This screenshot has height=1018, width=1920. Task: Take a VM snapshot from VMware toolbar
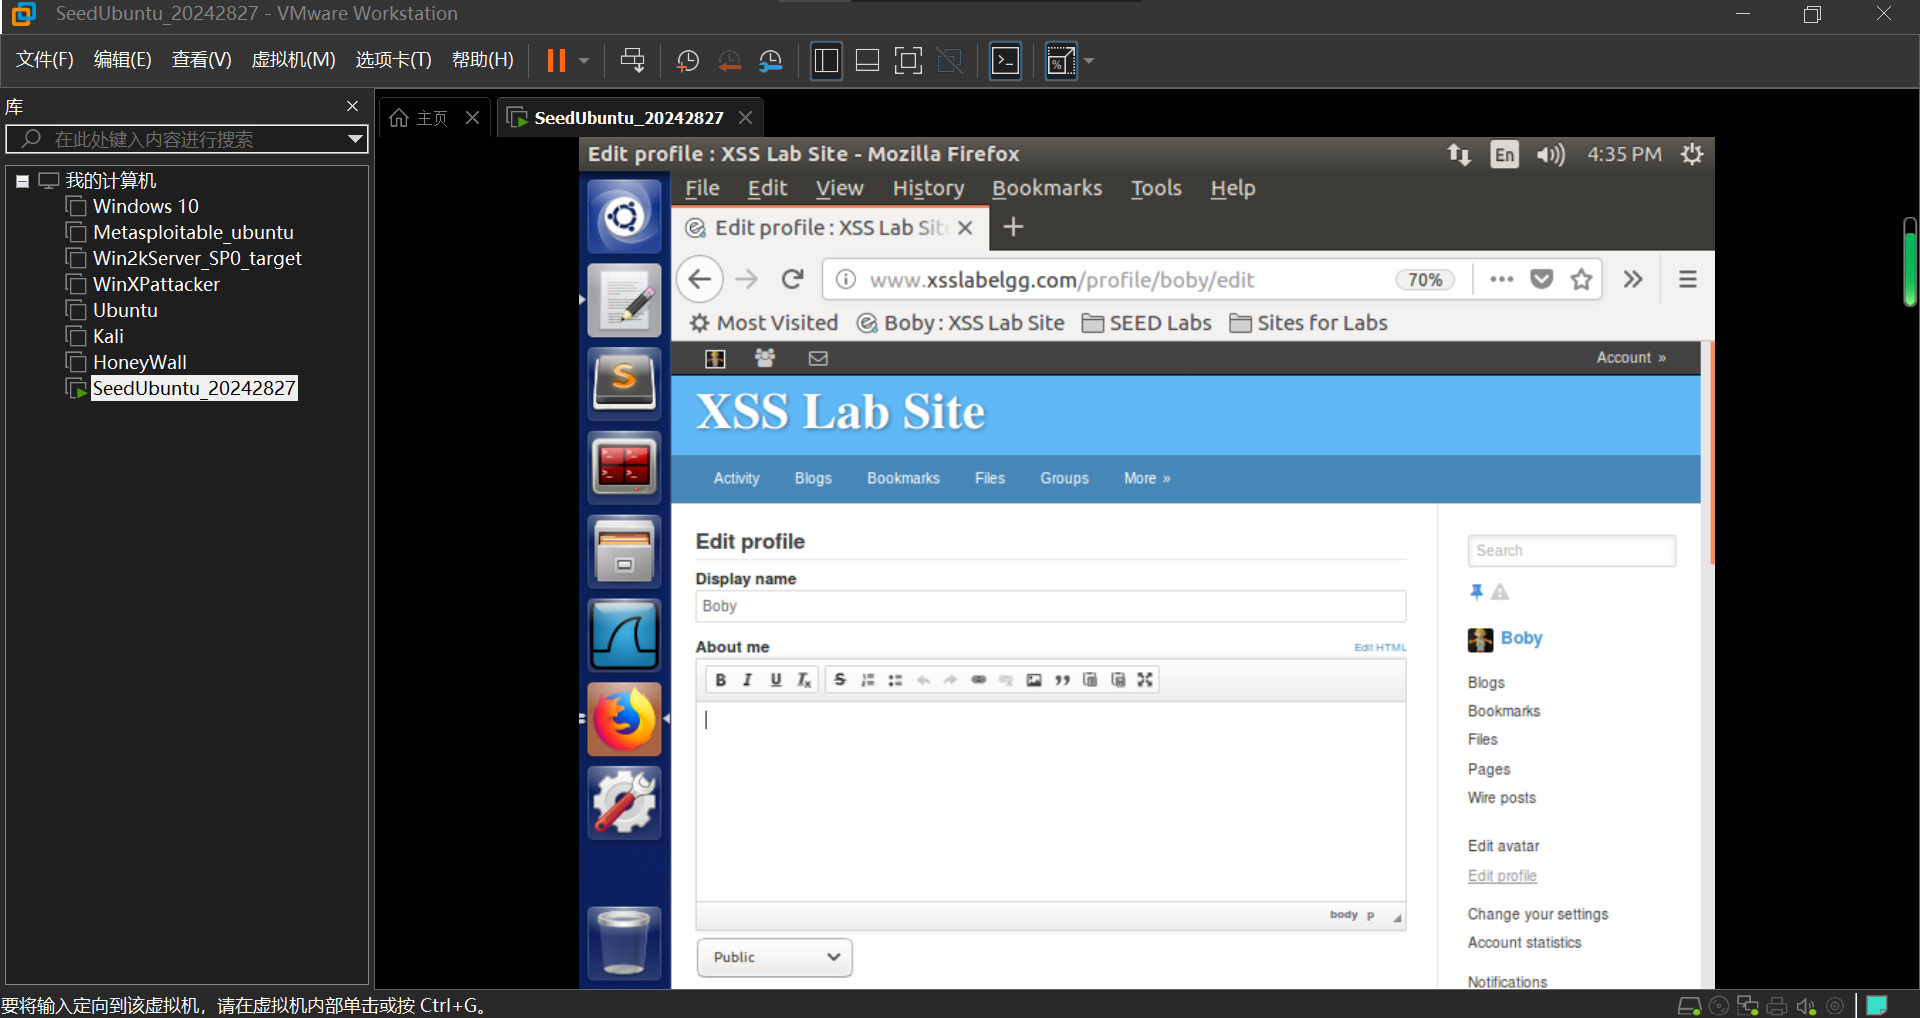point(688,61)
